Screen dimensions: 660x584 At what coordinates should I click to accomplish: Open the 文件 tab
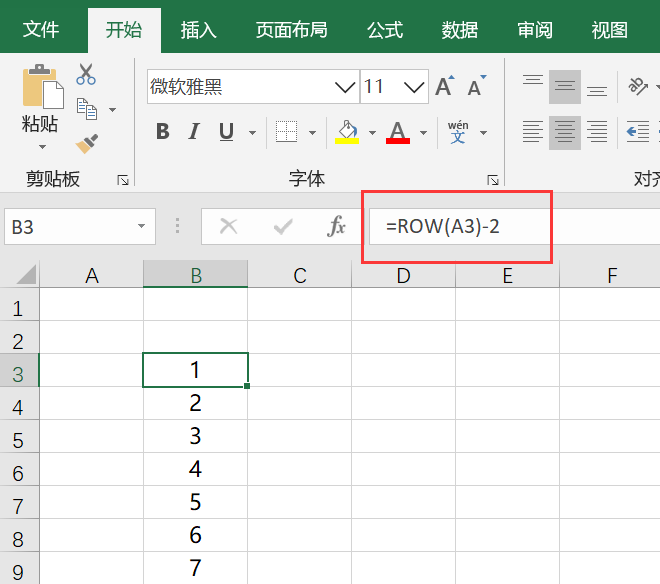click(x=41, y=29)
